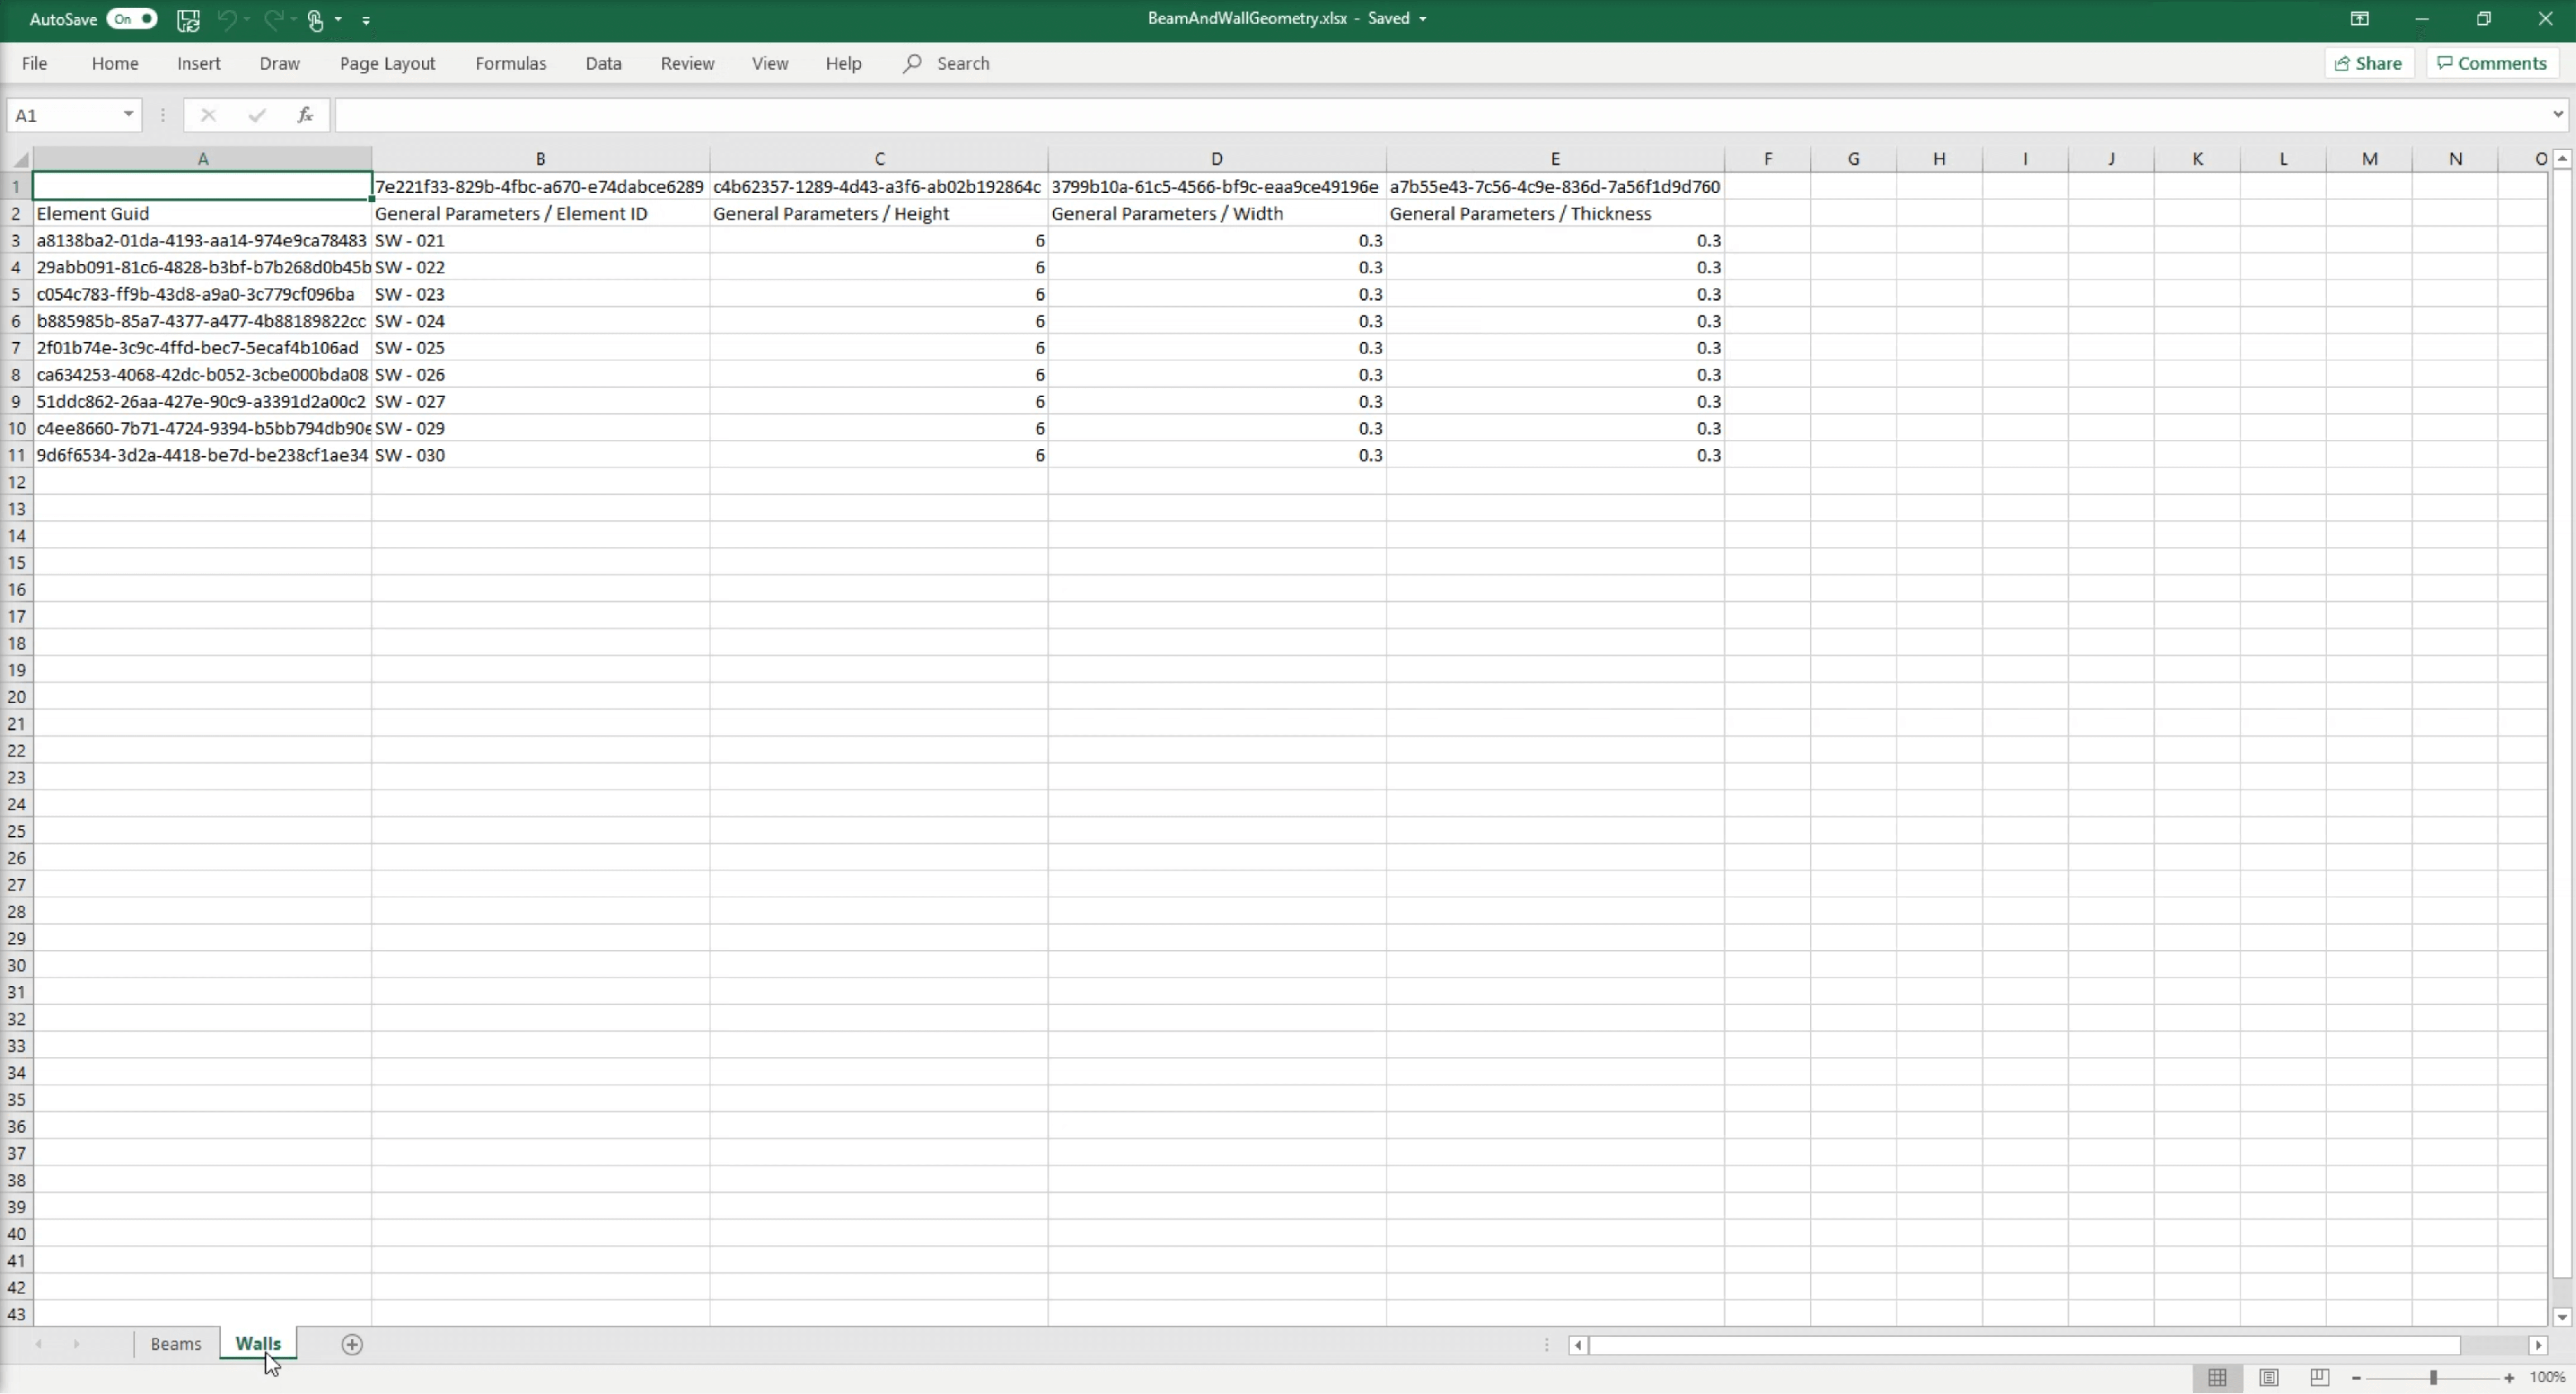Add a new sheet with plus icon

click(352, 1344)
